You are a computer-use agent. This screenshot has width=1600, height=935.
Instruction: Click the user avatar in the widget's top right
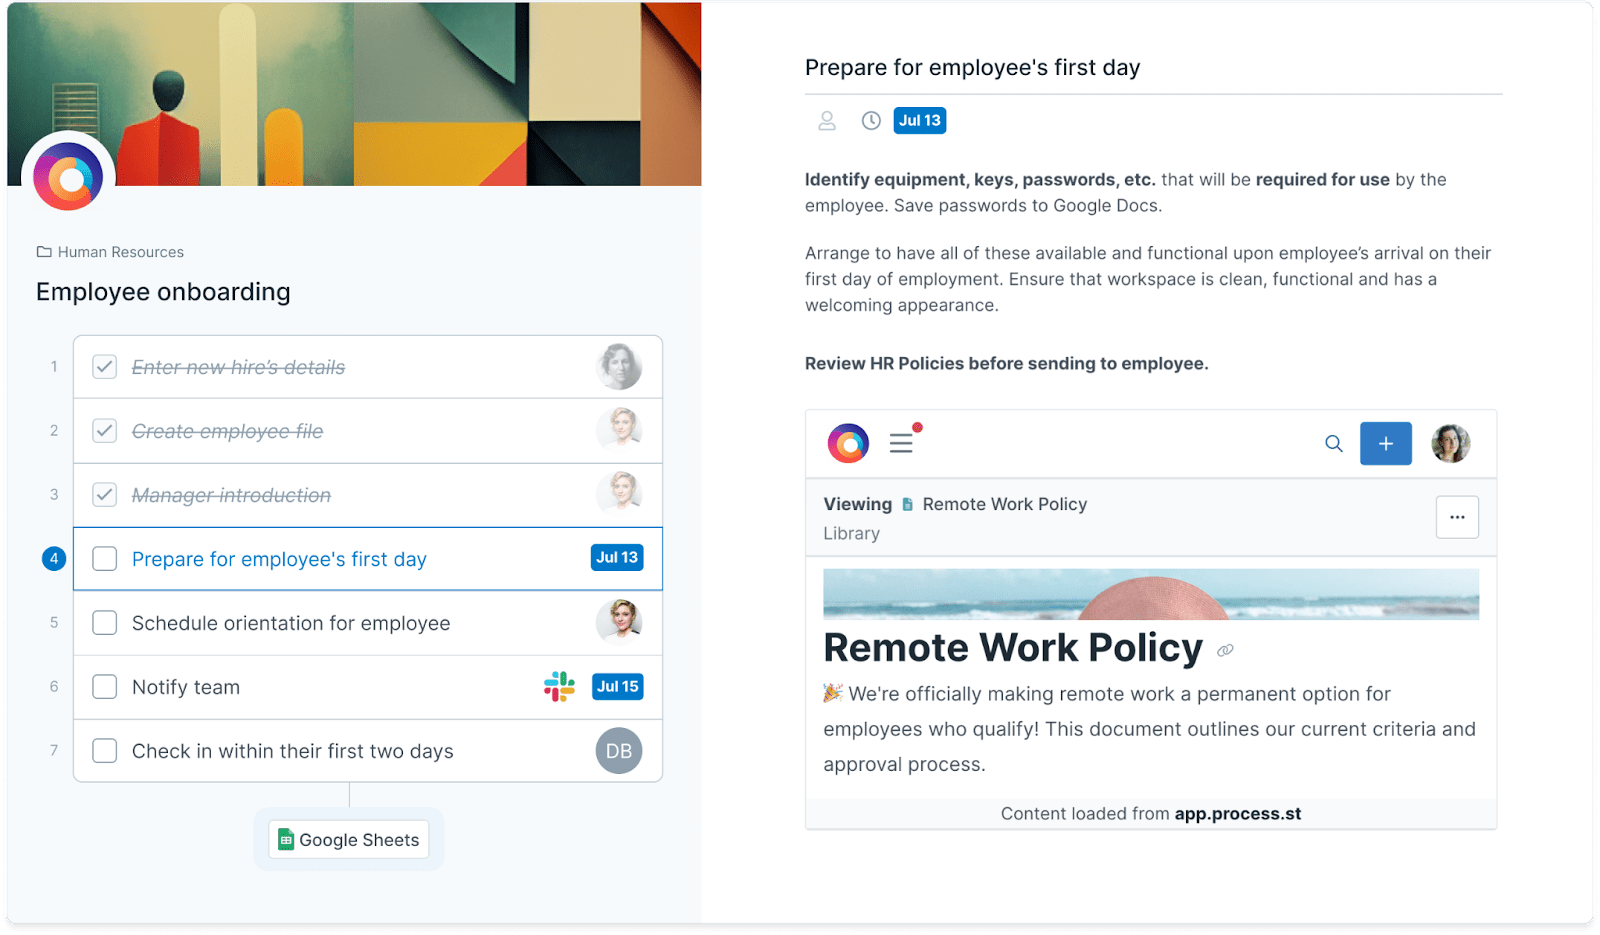tap(1449, 443)
